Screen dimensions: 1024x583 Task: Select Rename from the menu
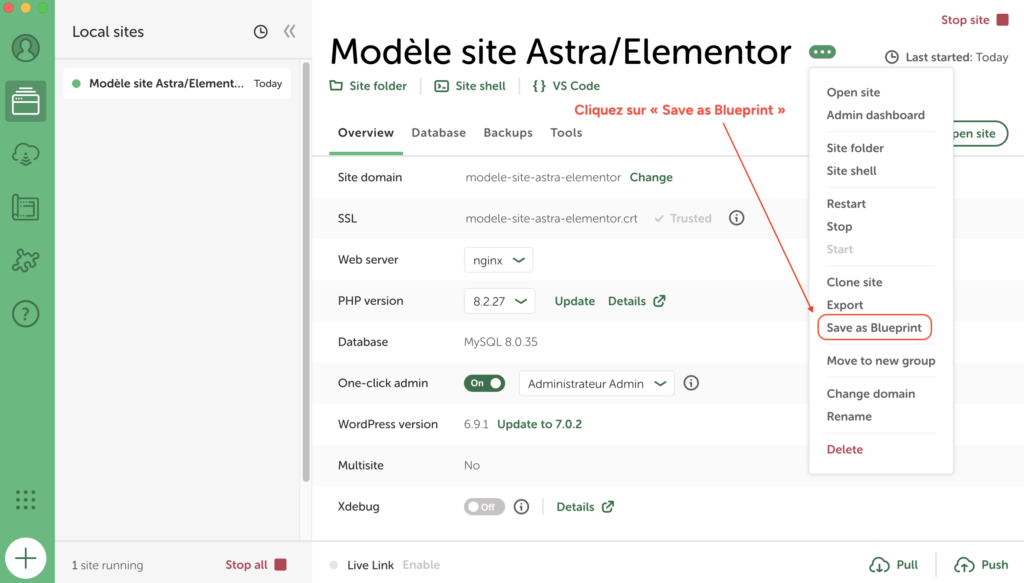click(849, 417)
